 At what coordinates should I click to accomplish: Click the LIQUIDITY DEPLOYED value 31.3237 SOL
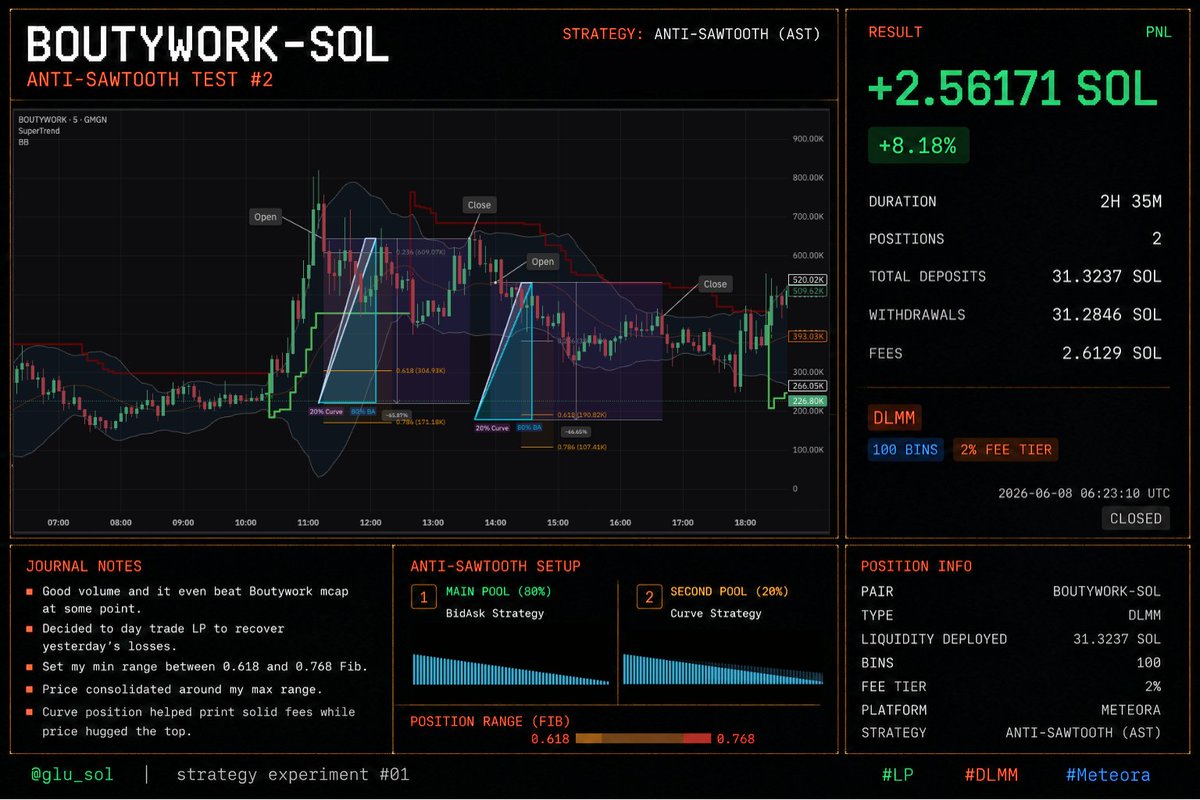[x=1117, y=638]
